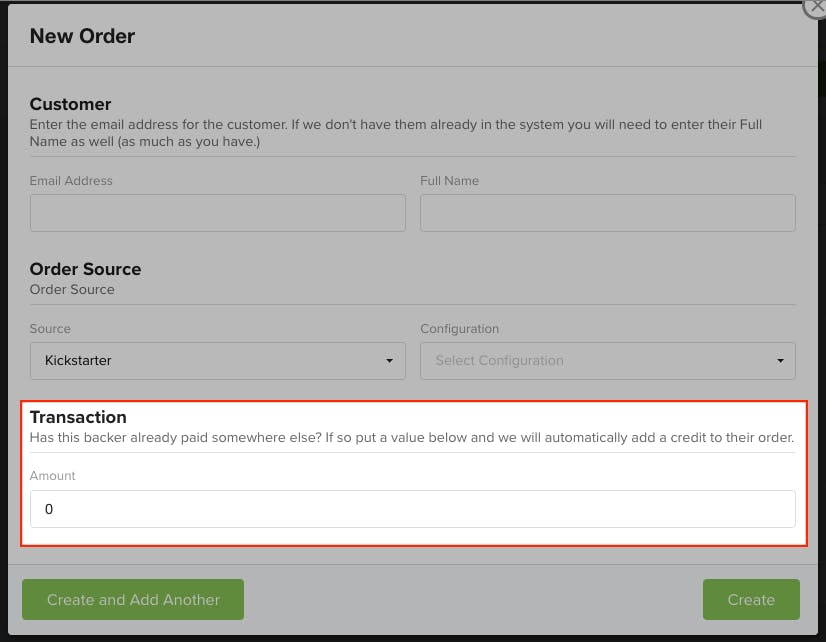The width and height of the screenshot is (826, 642).
Task: Open the Source dropdown showing Kickstarter
Action: (218, 361)
